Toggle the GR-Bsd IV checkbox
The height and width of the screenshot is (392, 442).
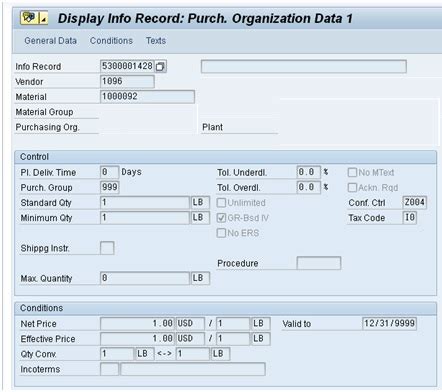point(221,218)
